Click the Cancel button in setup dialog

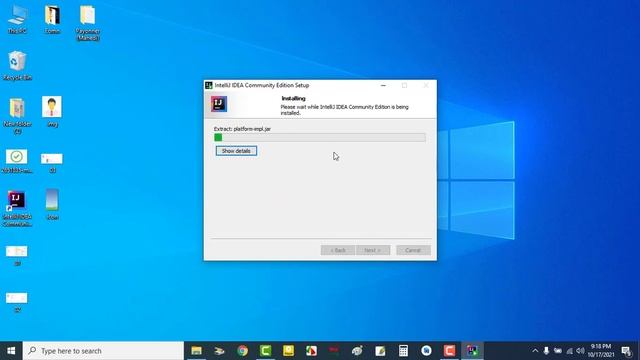pos(413,250)
